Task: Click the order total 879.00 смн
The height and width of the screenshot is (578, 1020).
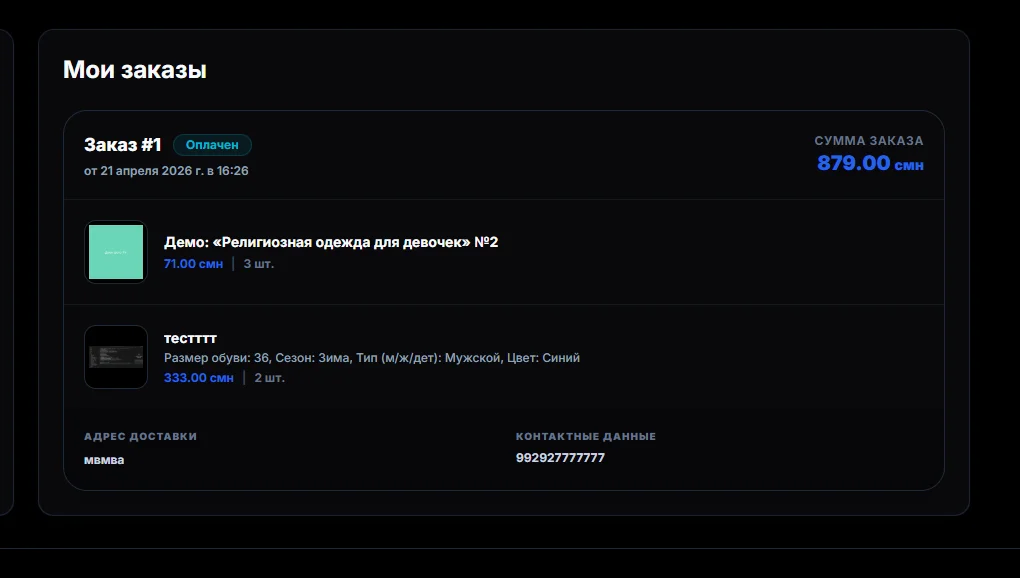Action: tap(870, 163)
